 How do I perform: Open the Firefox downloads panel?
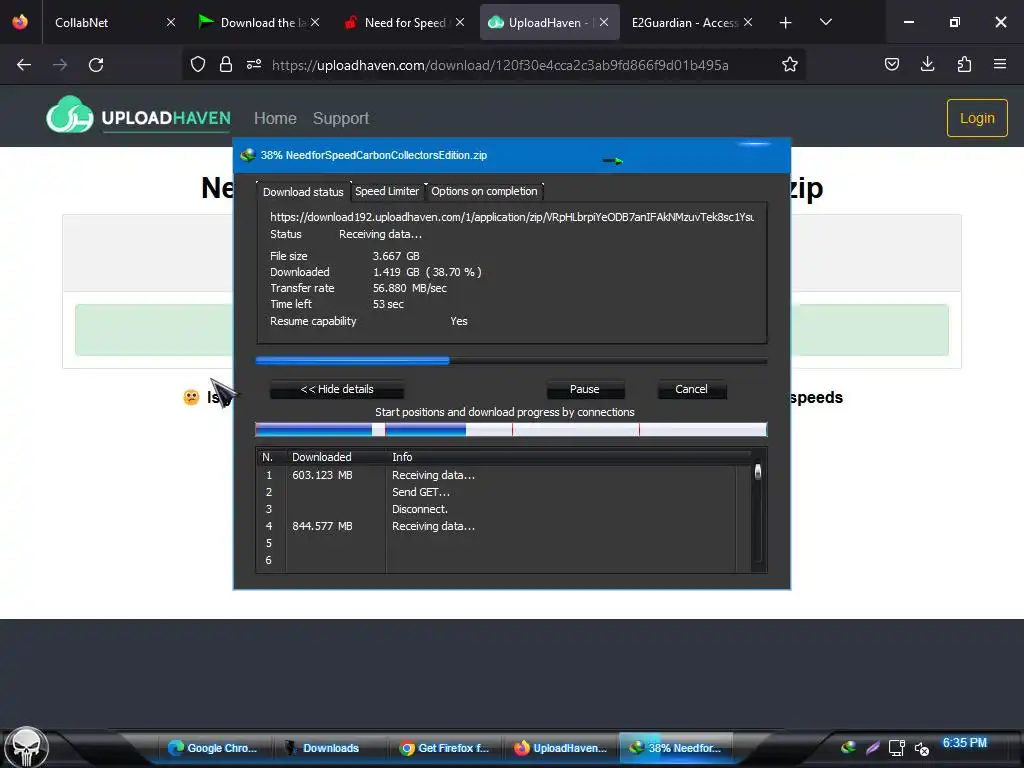click(x=927, y=64)
